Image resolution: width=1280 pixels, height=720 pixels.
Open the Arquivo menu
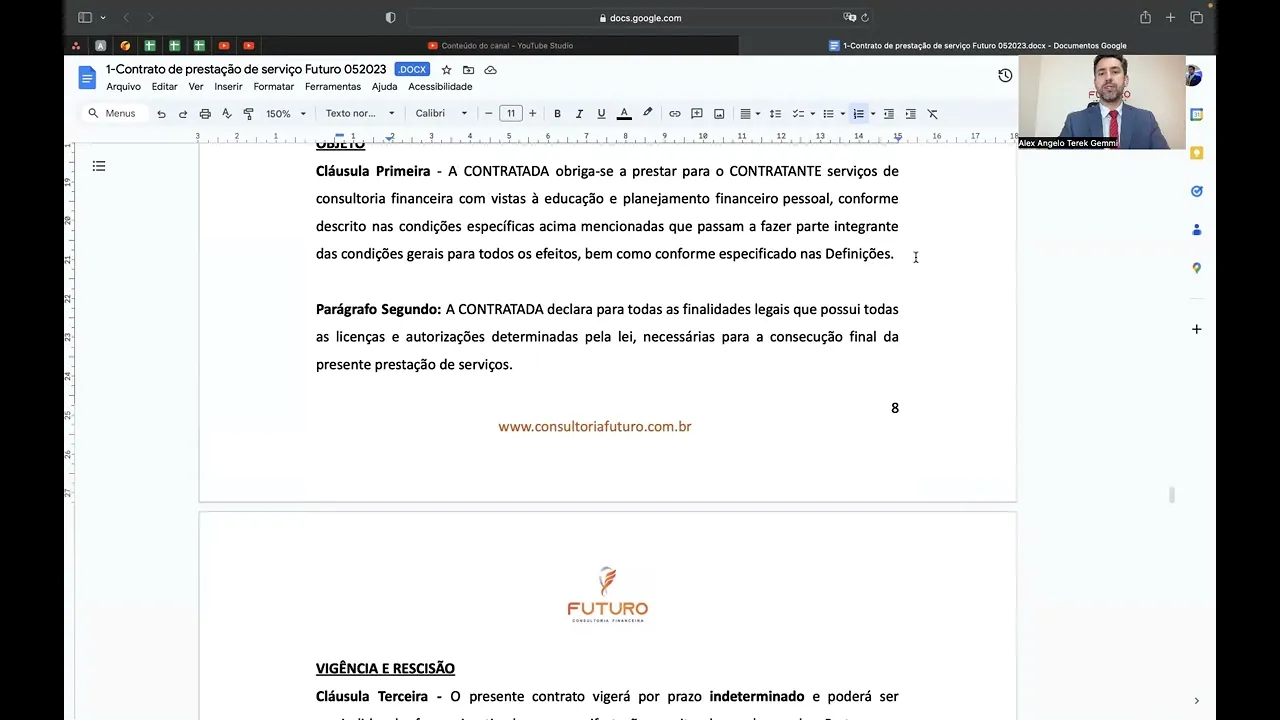124,87
